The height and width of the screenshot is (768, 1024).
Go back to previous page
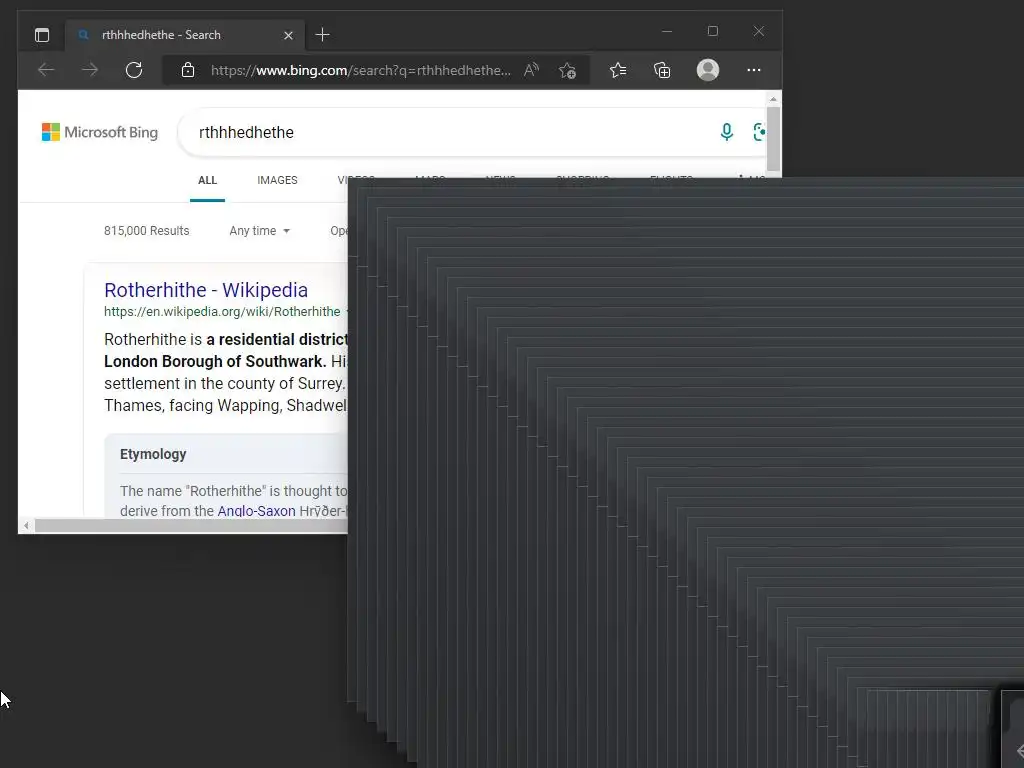[x=46, y=70]
